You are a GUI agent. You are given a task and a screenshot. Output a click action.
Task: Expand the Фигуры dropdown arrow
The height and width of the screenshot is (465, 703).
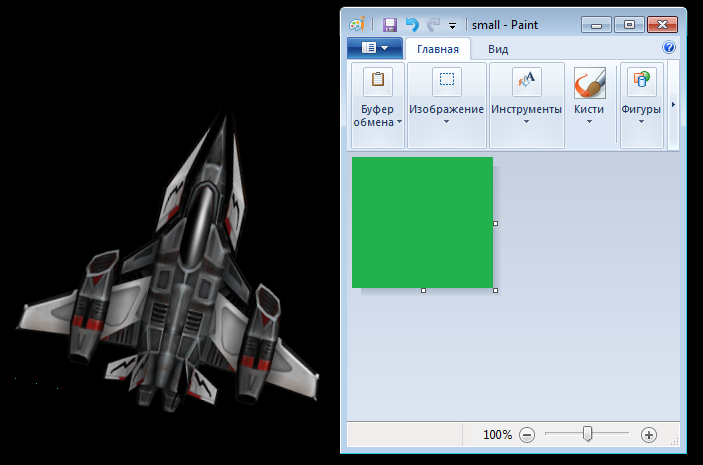pos(641,122)
